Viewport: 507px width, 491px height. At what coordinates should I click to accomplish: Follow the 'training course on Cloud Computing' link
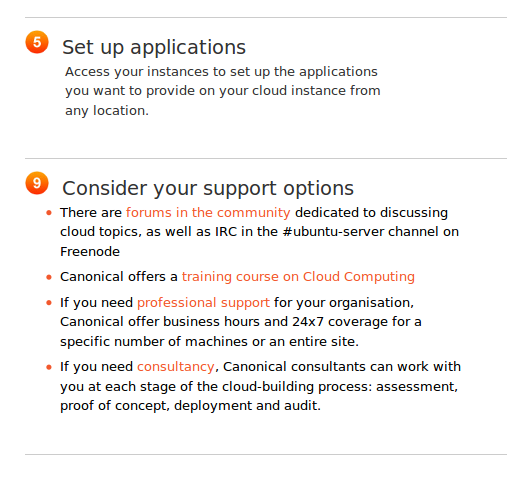pos(298,277)
